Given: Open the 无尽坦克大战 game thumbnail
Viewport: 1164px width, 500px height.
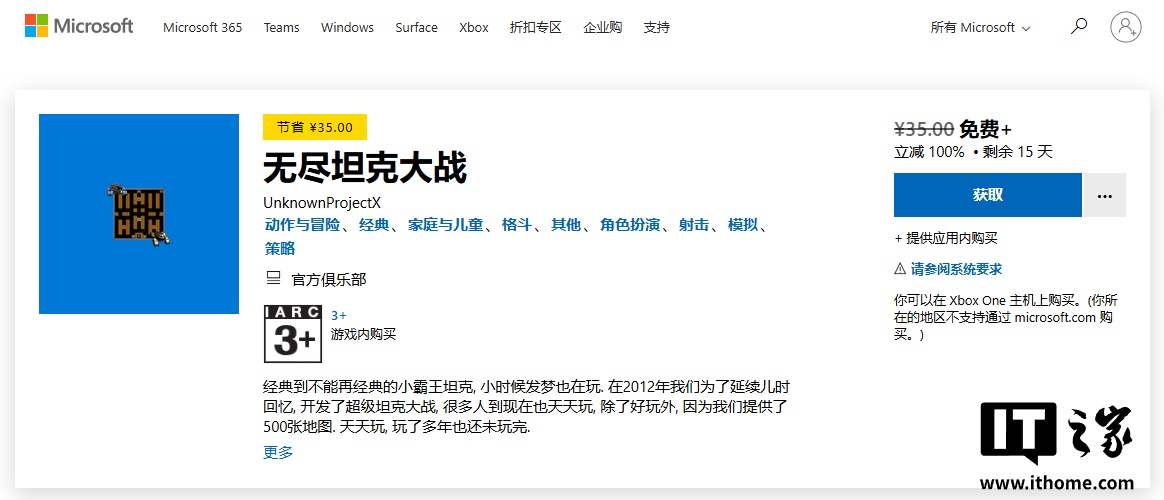Looking at the screenshot, I should click(139, 214).
